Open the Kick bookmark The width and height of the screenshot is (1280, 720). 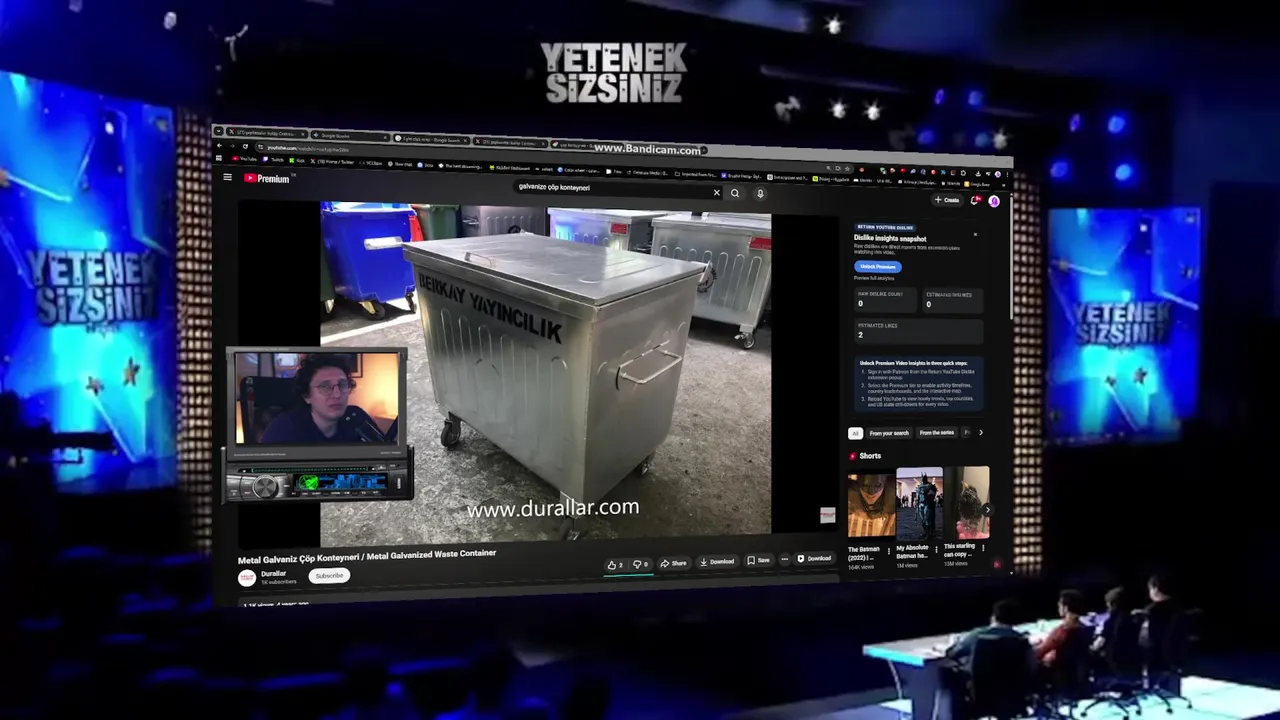297,161
